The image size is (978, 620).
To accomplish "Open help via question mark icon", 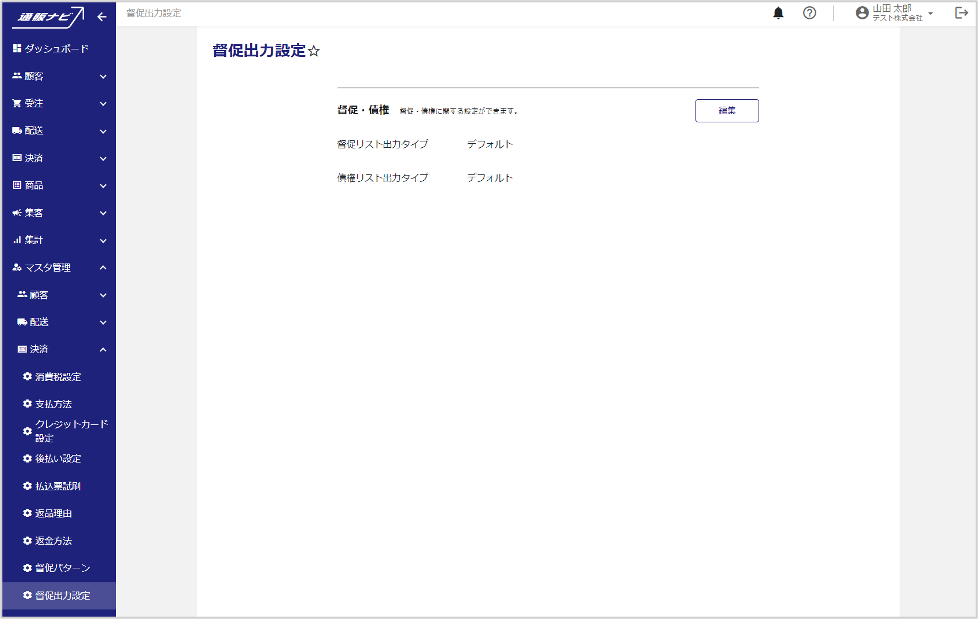I will (809, 13).
